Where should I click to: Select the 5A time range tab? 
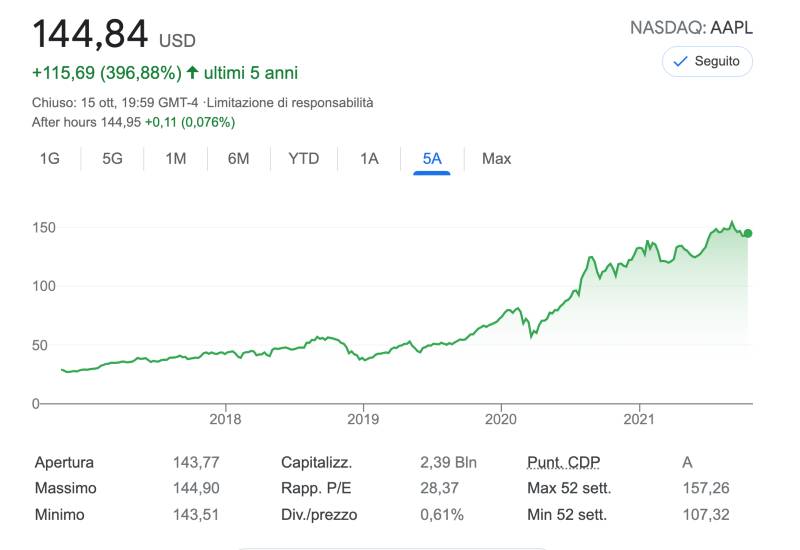pos(432,159)
